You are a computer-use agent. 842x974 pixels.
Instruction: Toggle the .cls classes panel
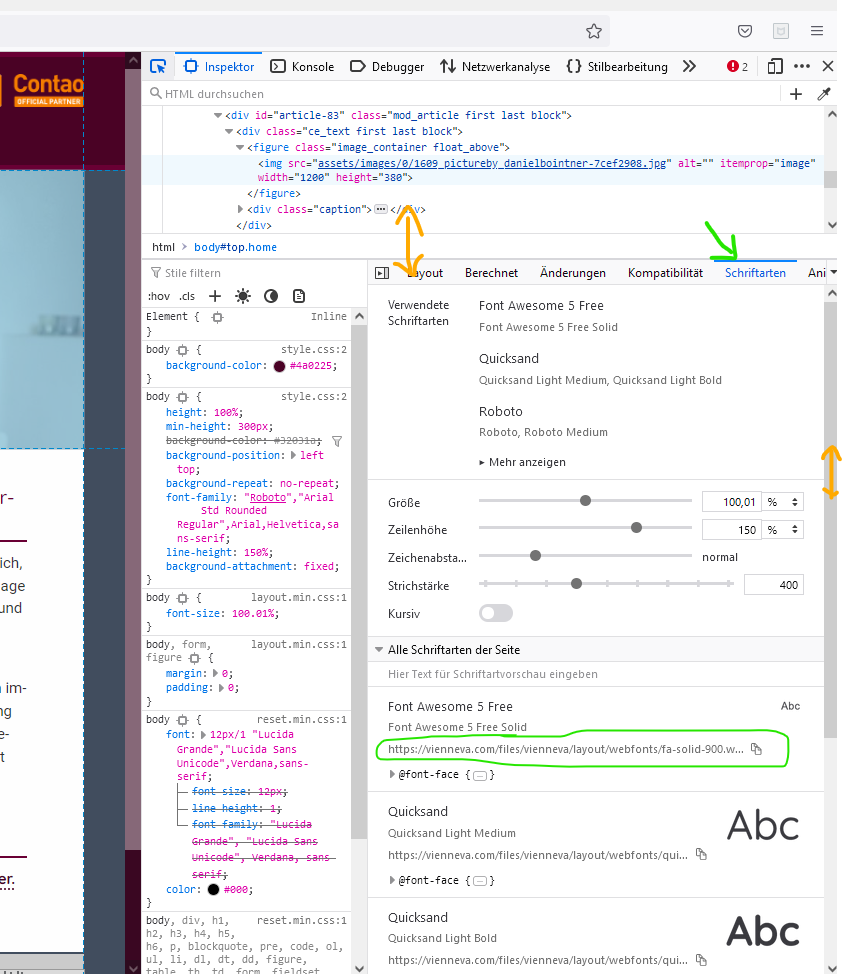click(187, 296)
